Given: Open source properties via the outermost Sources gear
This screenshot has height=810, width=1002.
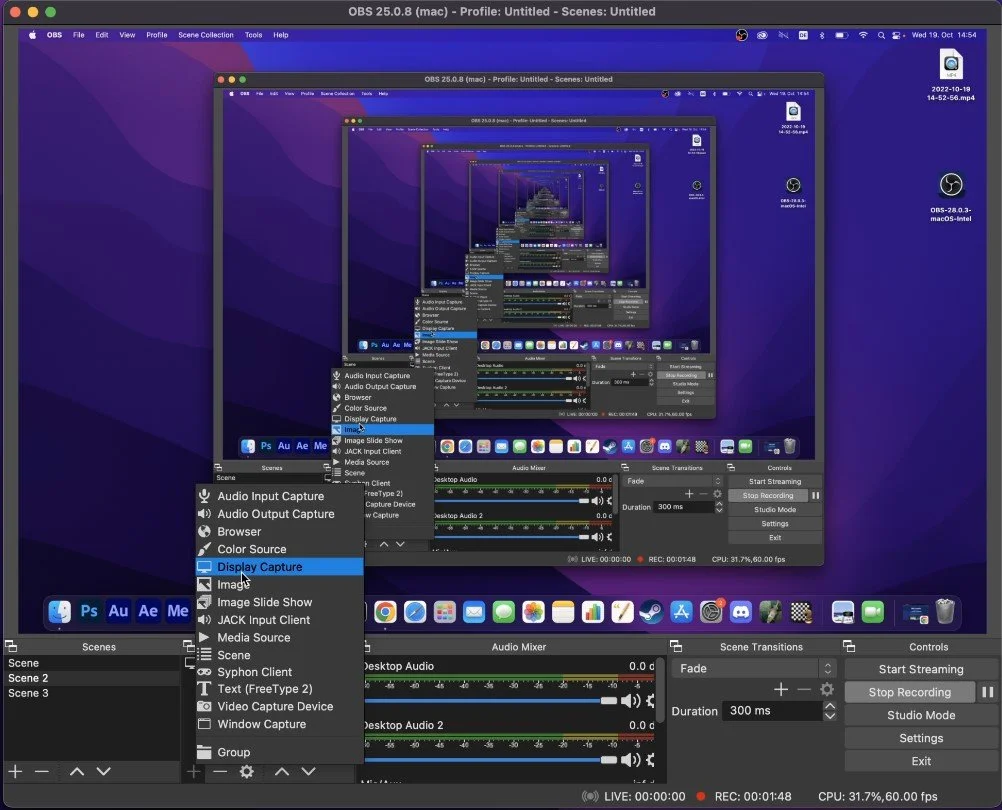Looking at the screenshot, I should 247,772.
